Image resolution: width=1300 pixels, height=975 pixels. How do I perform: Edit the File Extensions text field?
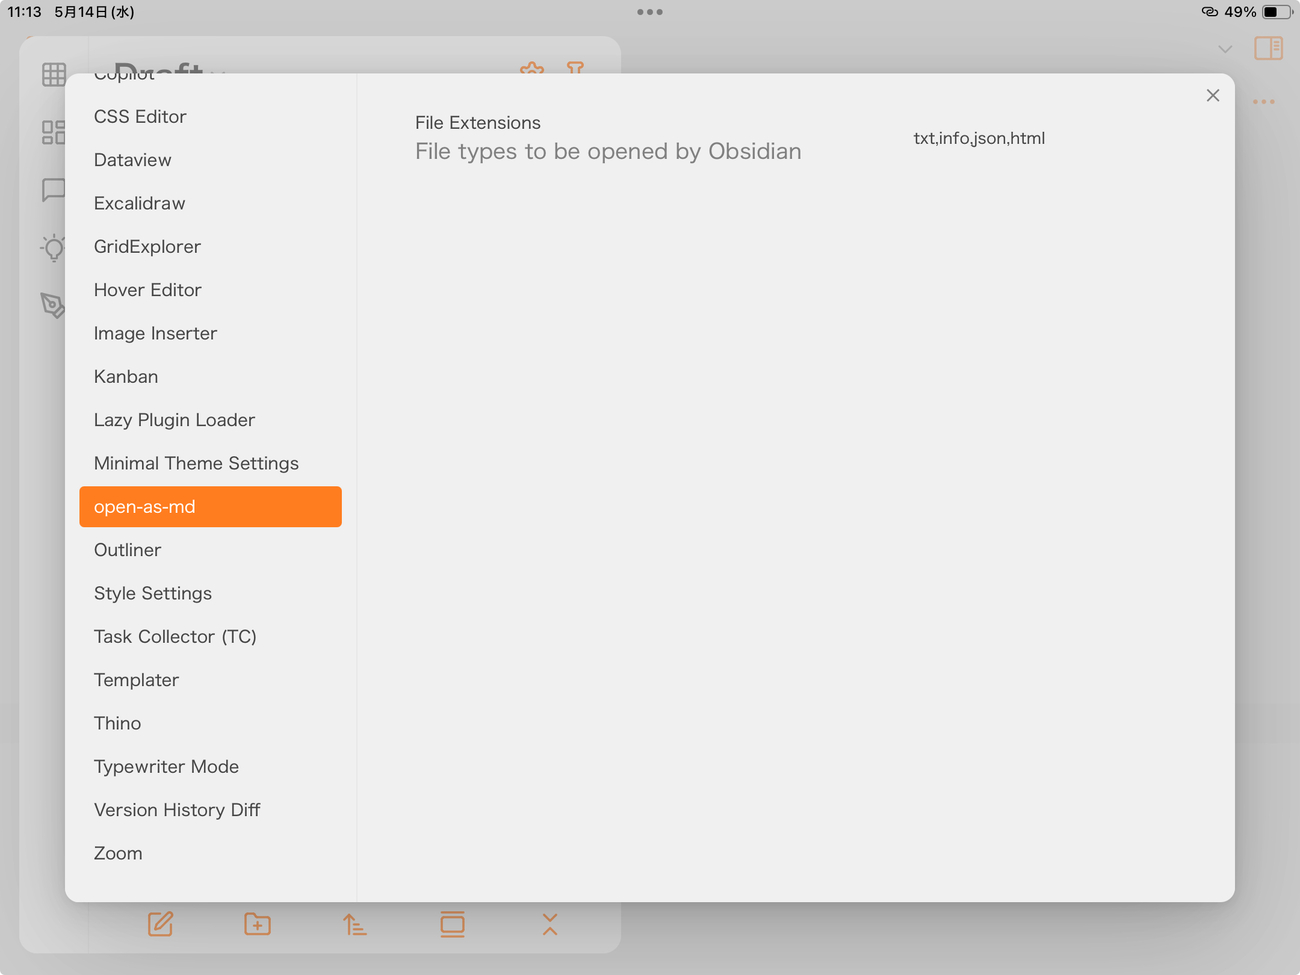pos(1040,138)
